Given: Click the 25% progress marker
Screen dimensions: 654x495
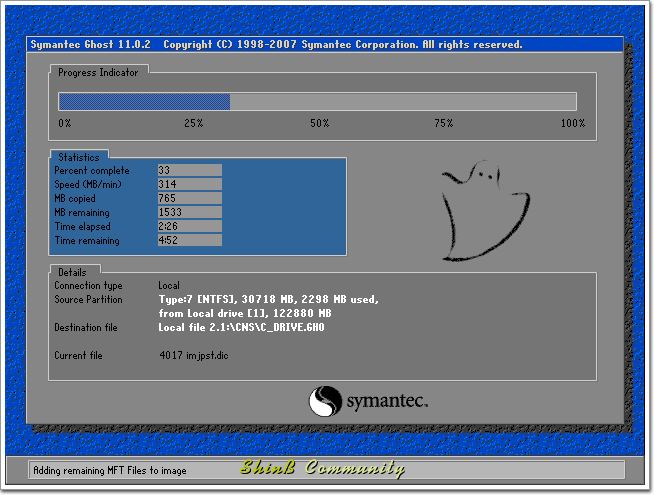Looking at the screenshot, I should point(194,123).
